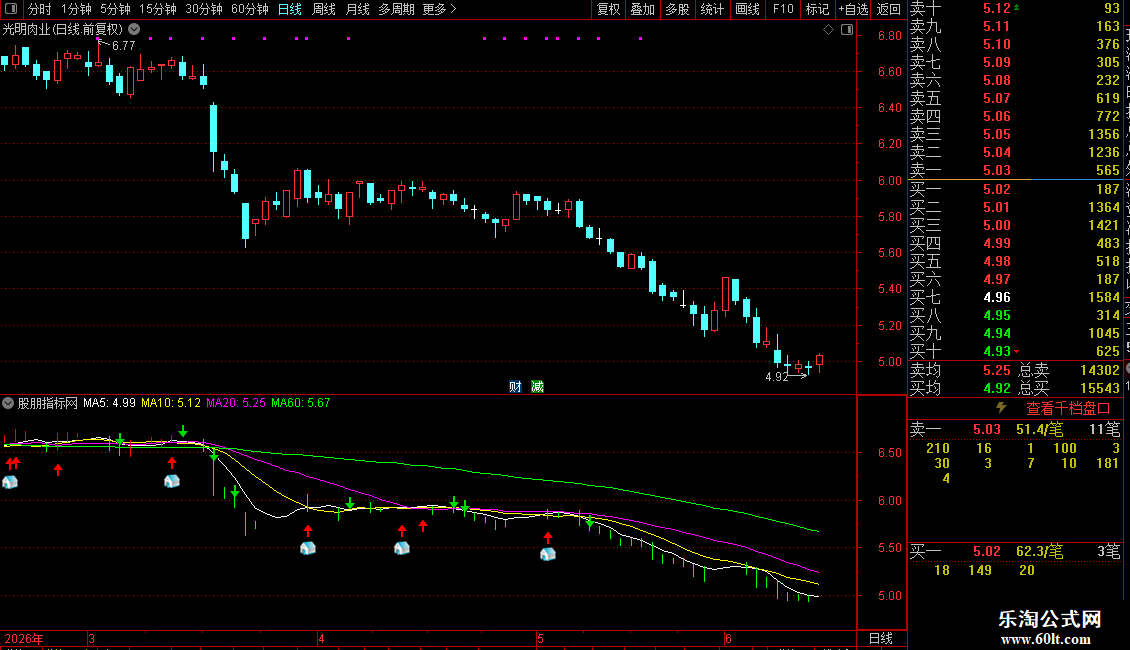Click the 日线 label at bottom right
1130x650 pixels.
(x=881, y=638)
